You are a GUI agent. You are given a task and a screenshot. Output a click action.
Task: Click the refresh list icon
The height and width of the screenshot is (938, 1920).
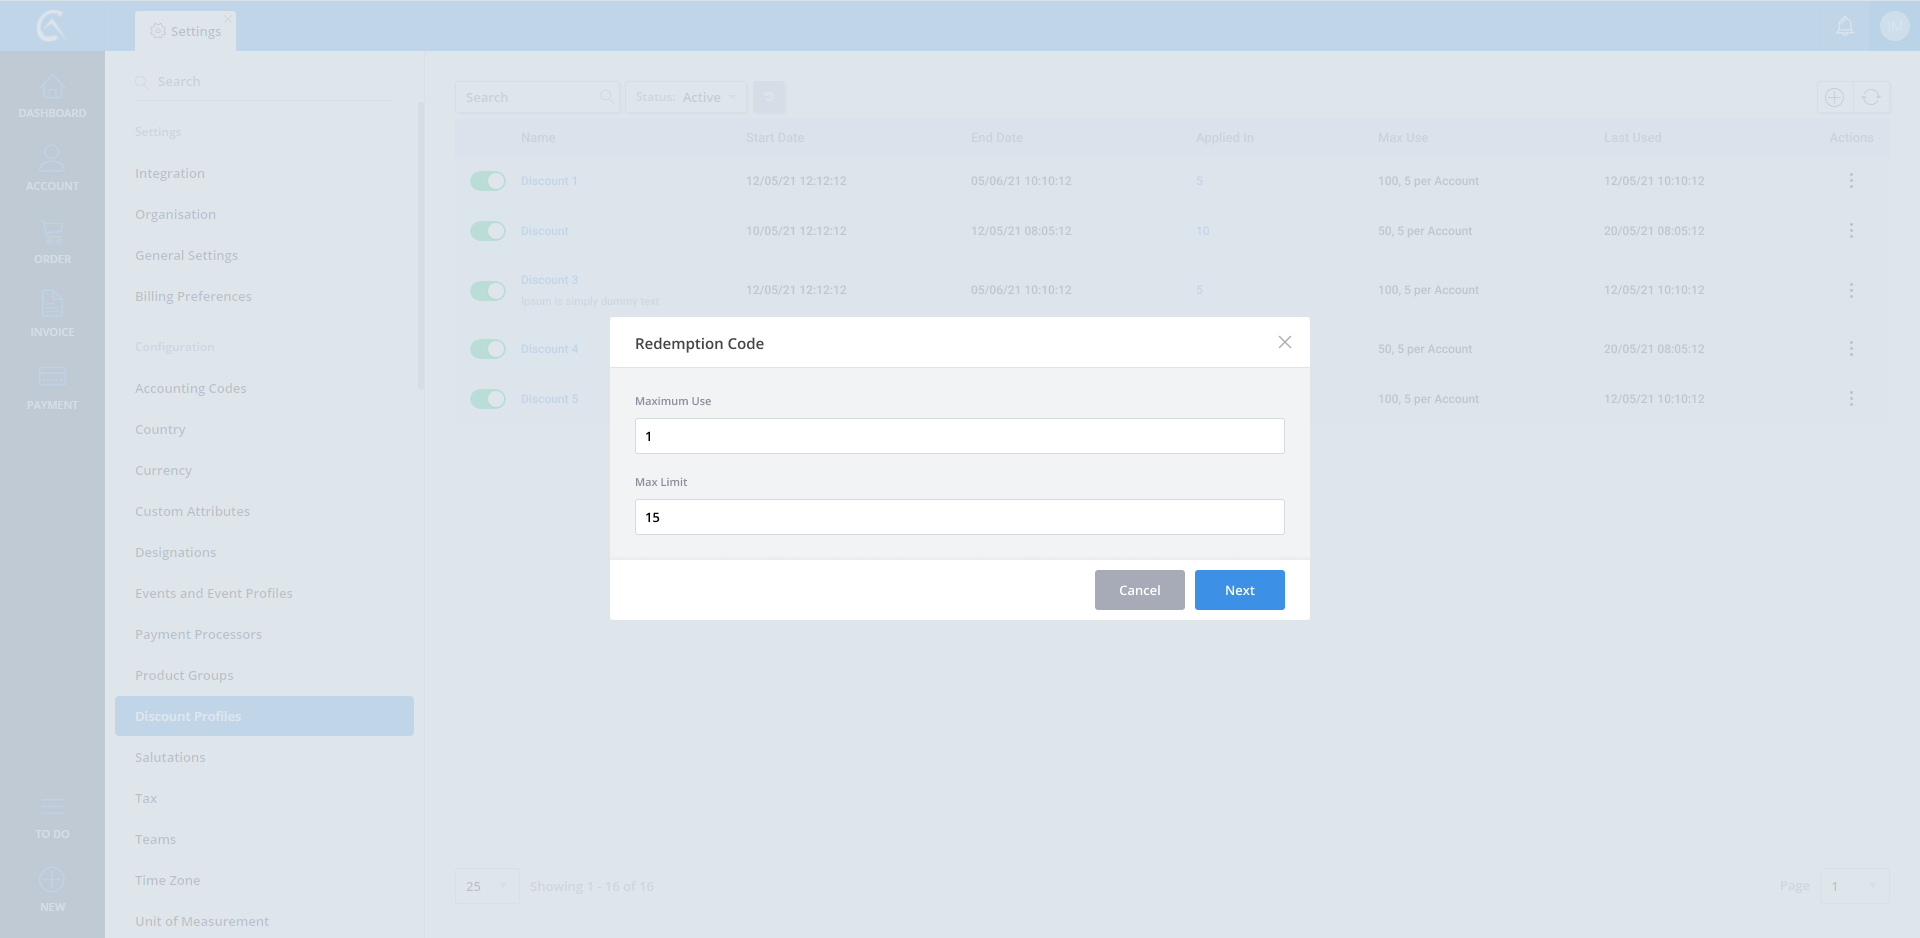[1871, 97]
